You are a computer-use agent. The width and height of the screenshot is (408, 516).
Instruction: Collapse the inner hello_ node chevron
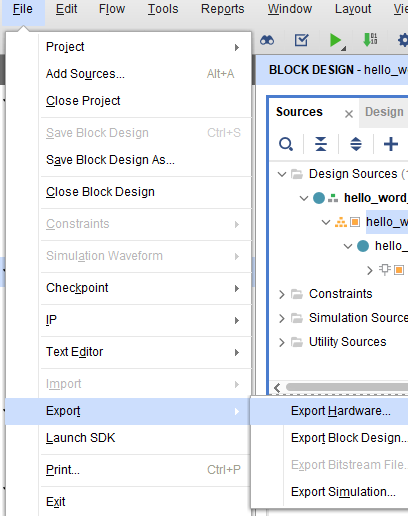point(348,246)
